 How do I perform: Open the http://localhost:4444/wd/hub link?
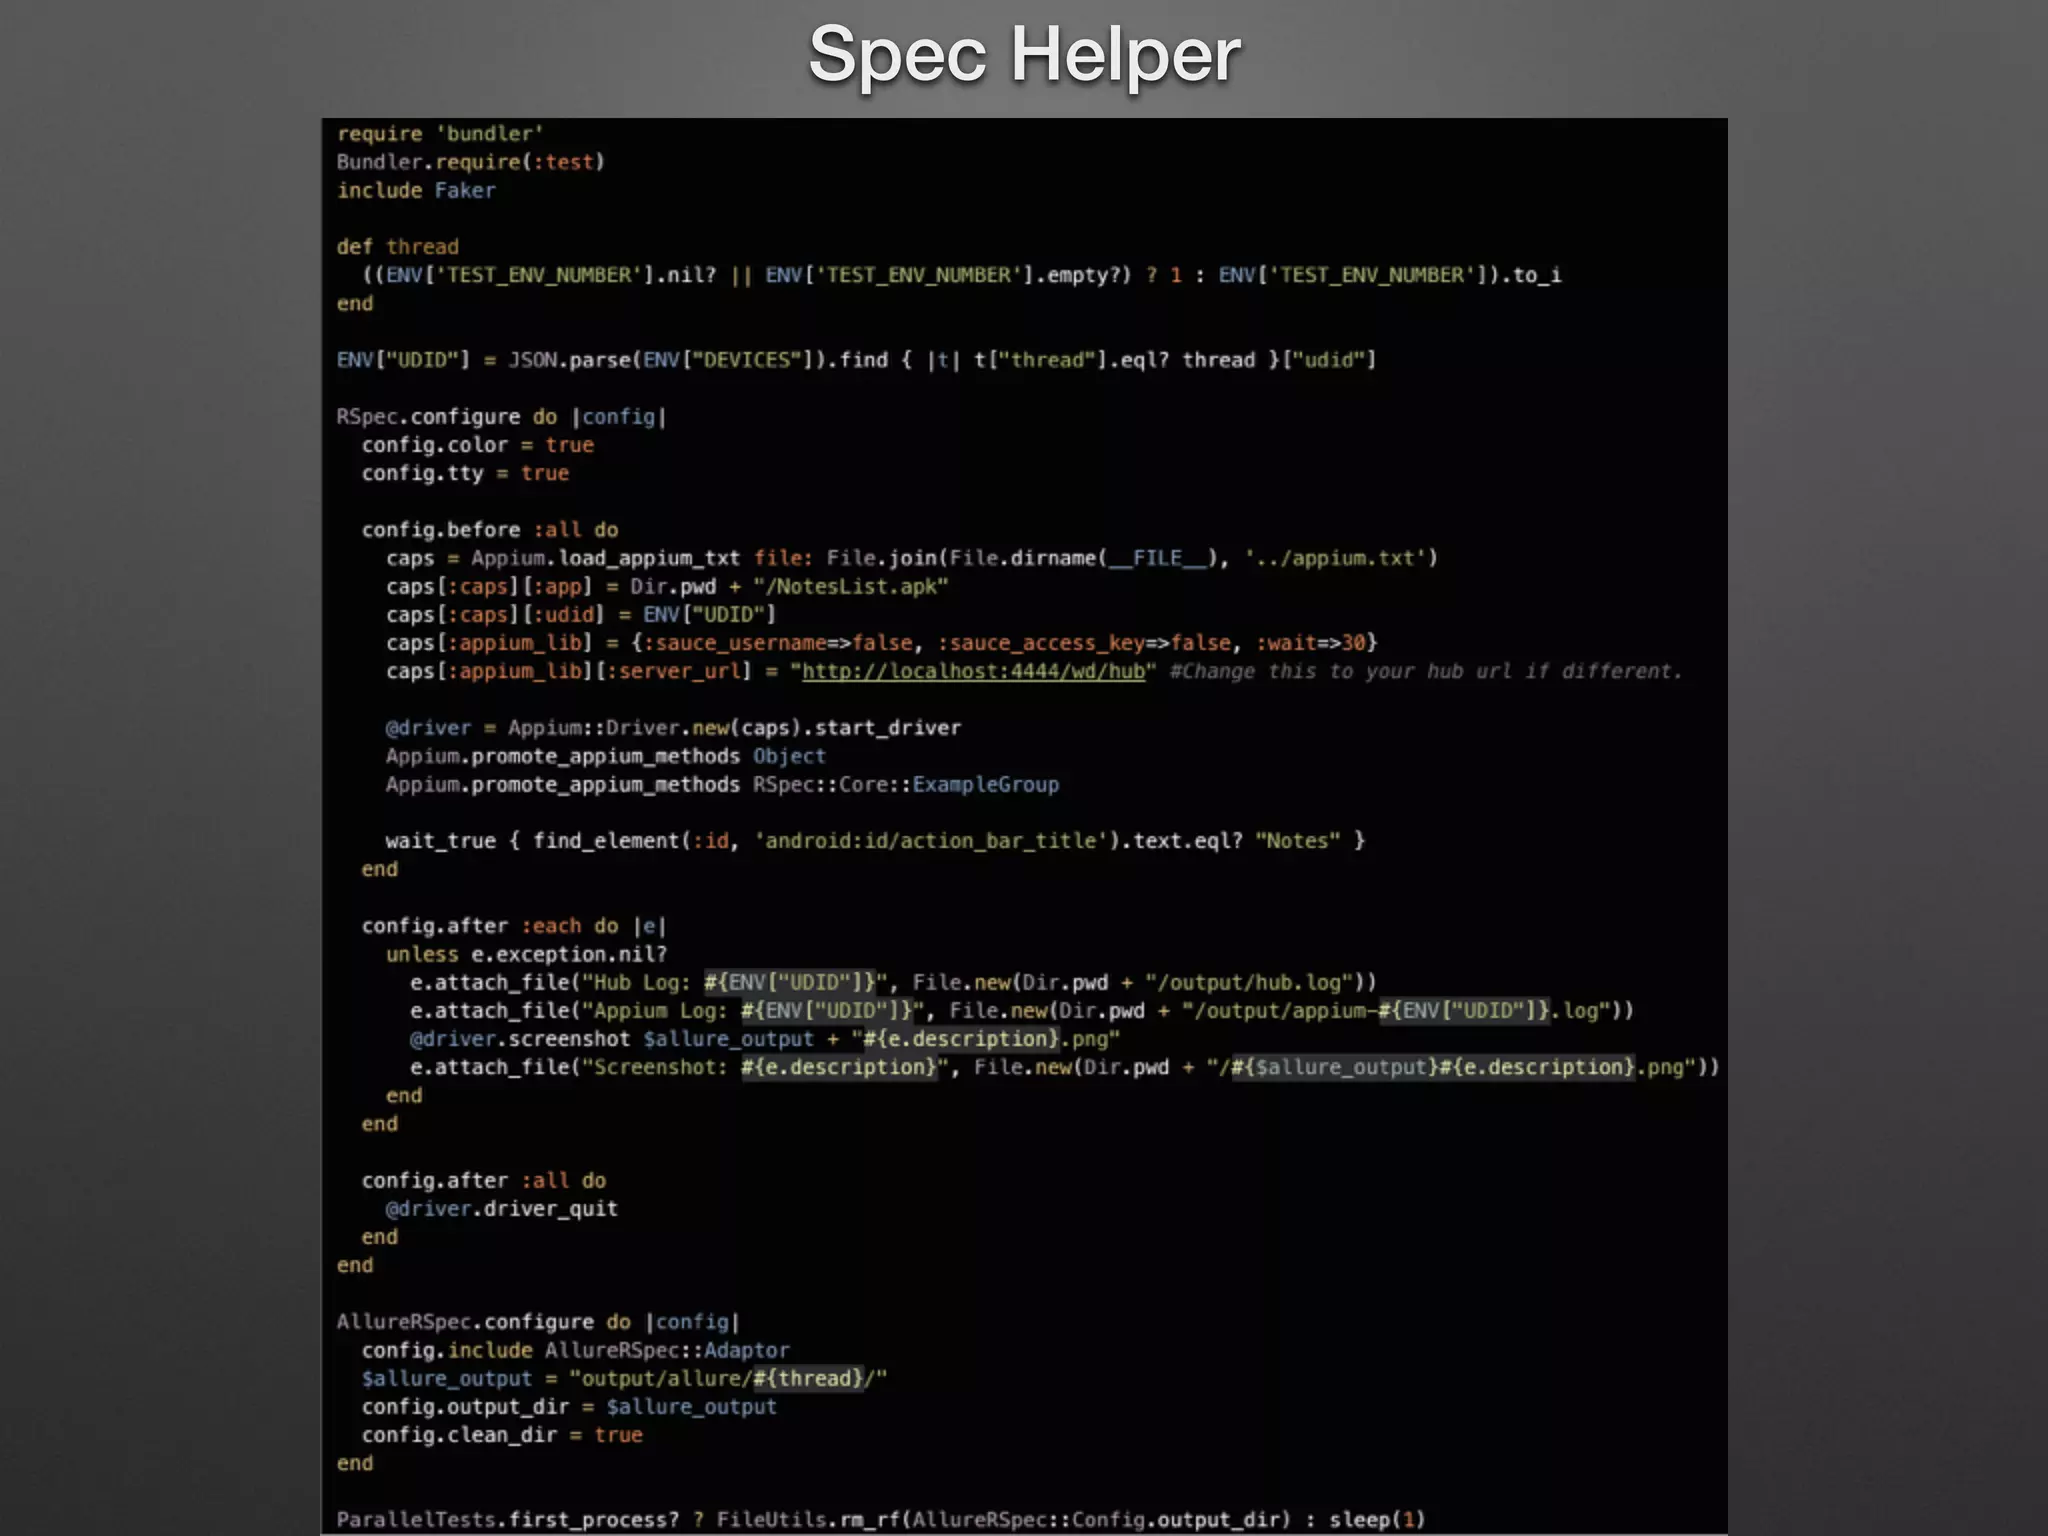pyautogui.click(x=973, y=671)
